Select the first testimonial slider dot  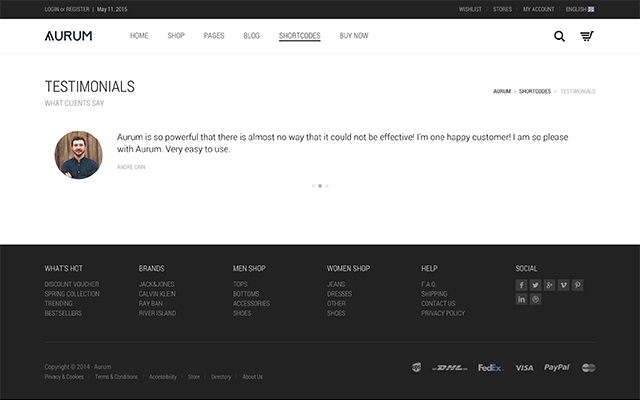[x=313, y=185]
